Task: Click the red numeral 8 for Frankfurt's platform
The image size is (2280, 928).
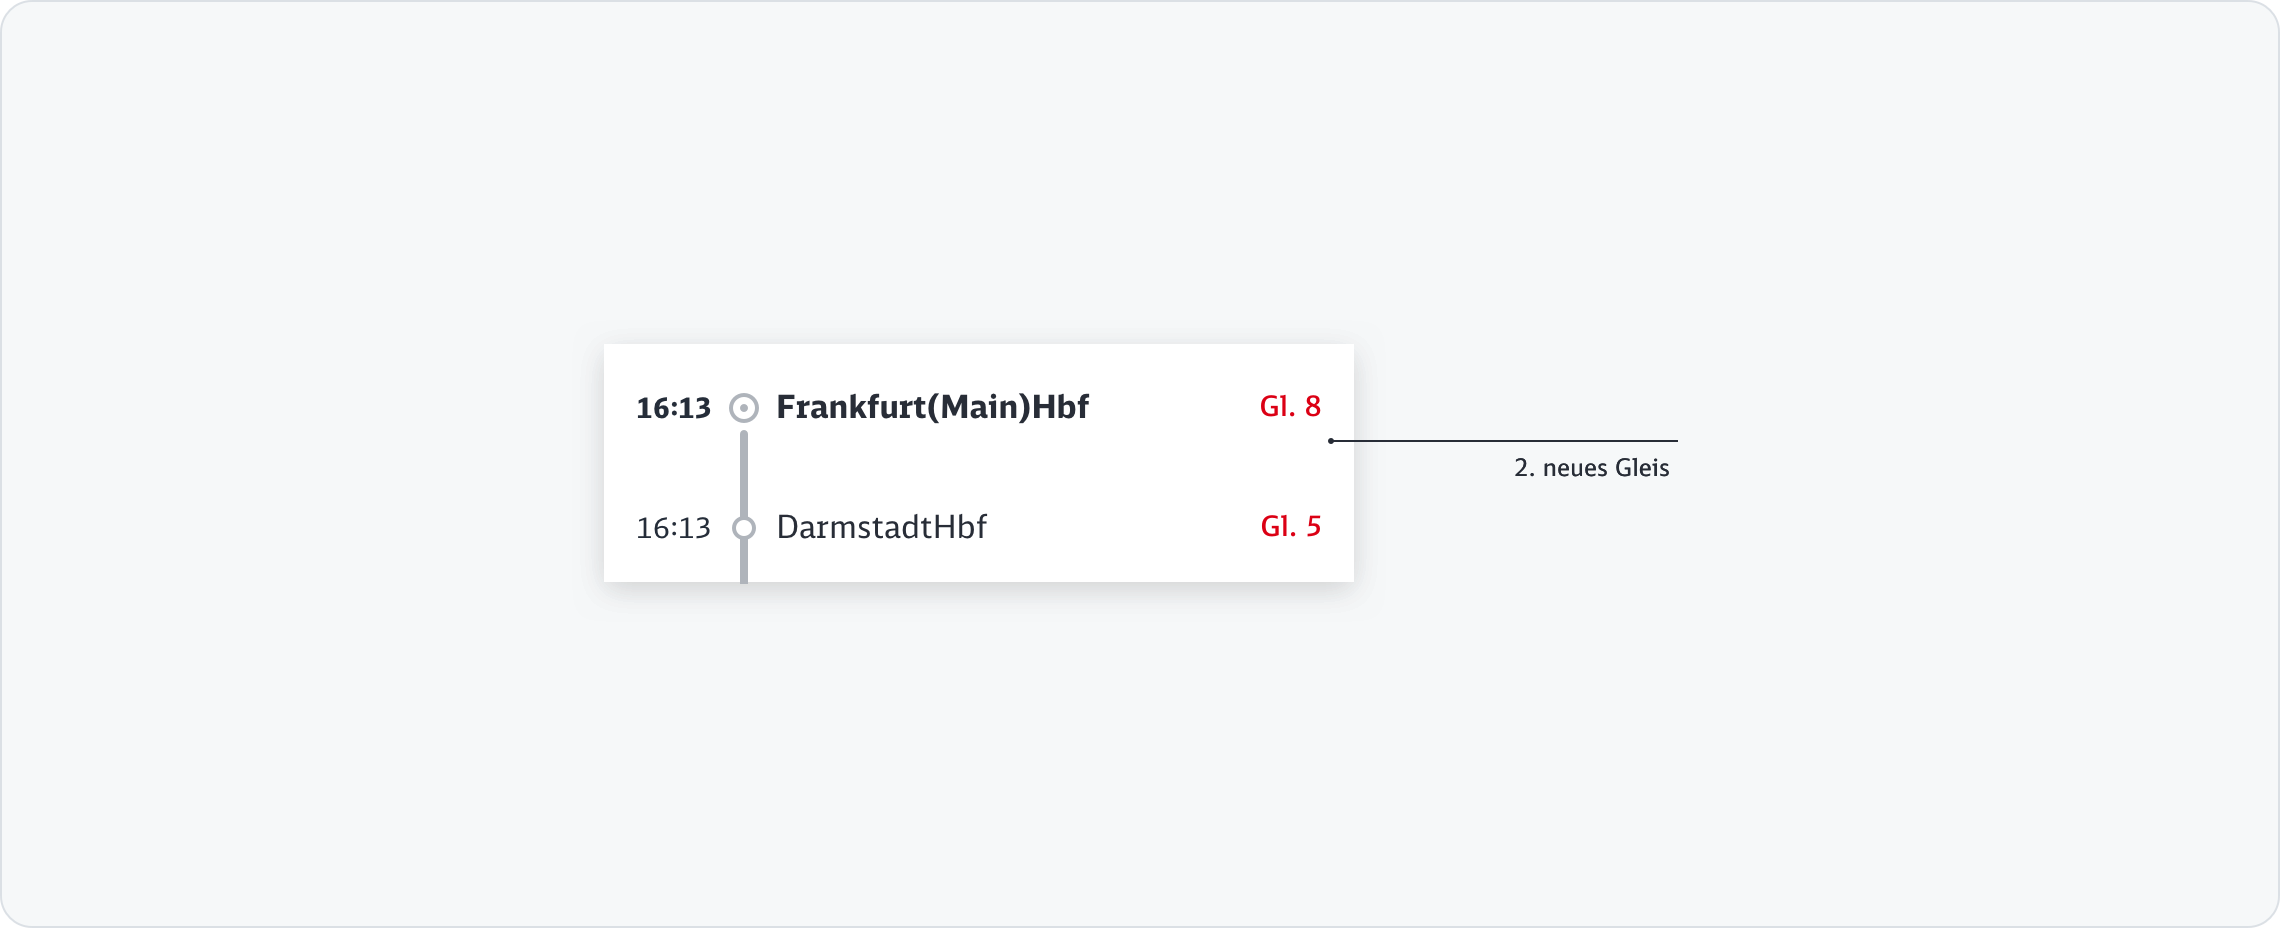Action: click(x=1312, y=406)
